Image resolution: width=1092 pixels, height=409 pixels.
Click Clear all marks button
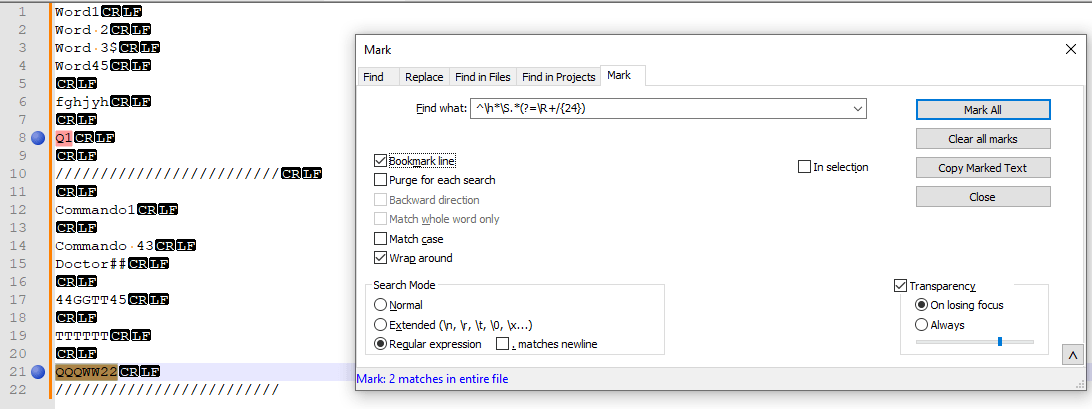tap(983, 139)
